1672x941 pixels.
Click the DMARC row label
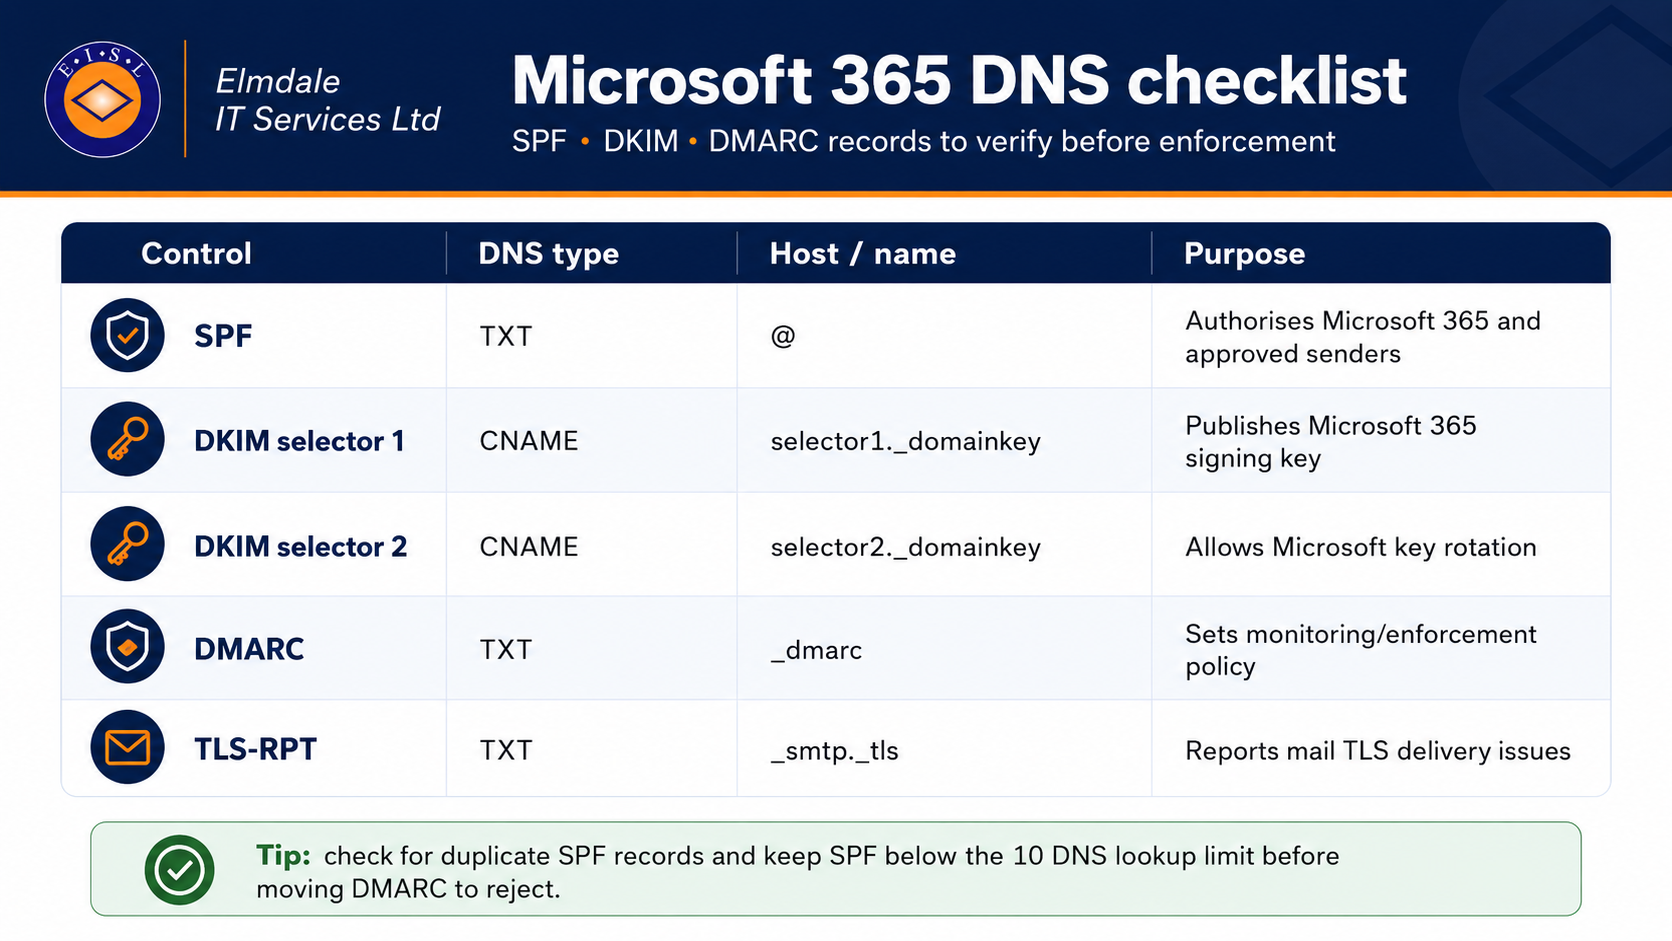coord(249,649)
